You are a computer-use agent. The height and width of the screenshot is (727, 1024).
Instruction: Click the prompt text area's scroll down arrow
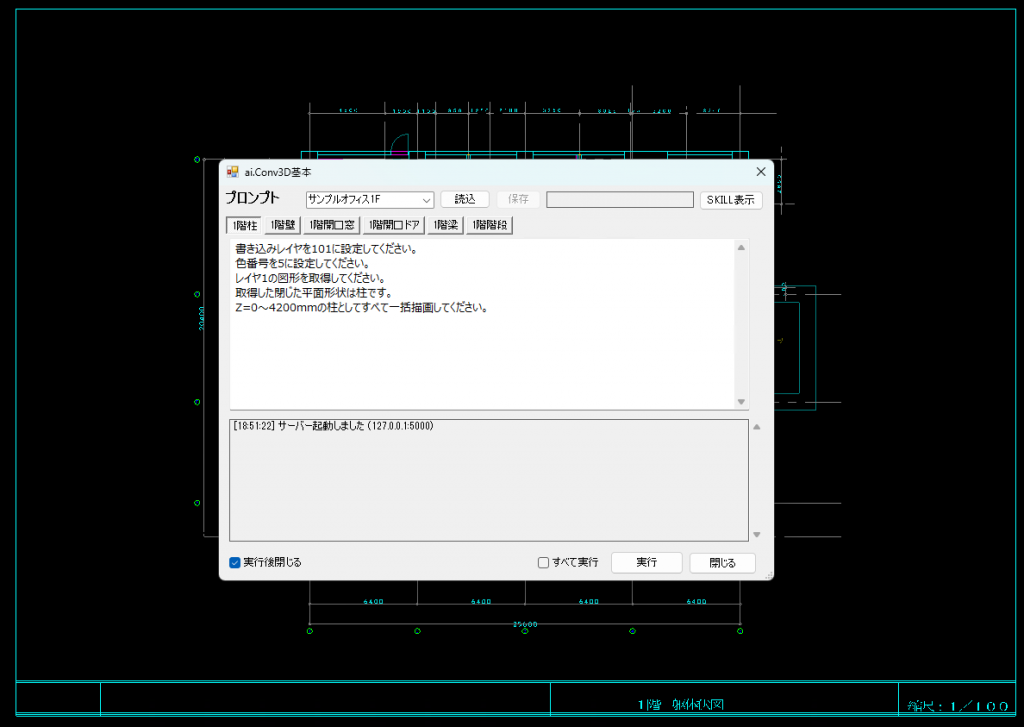point(741,402)
